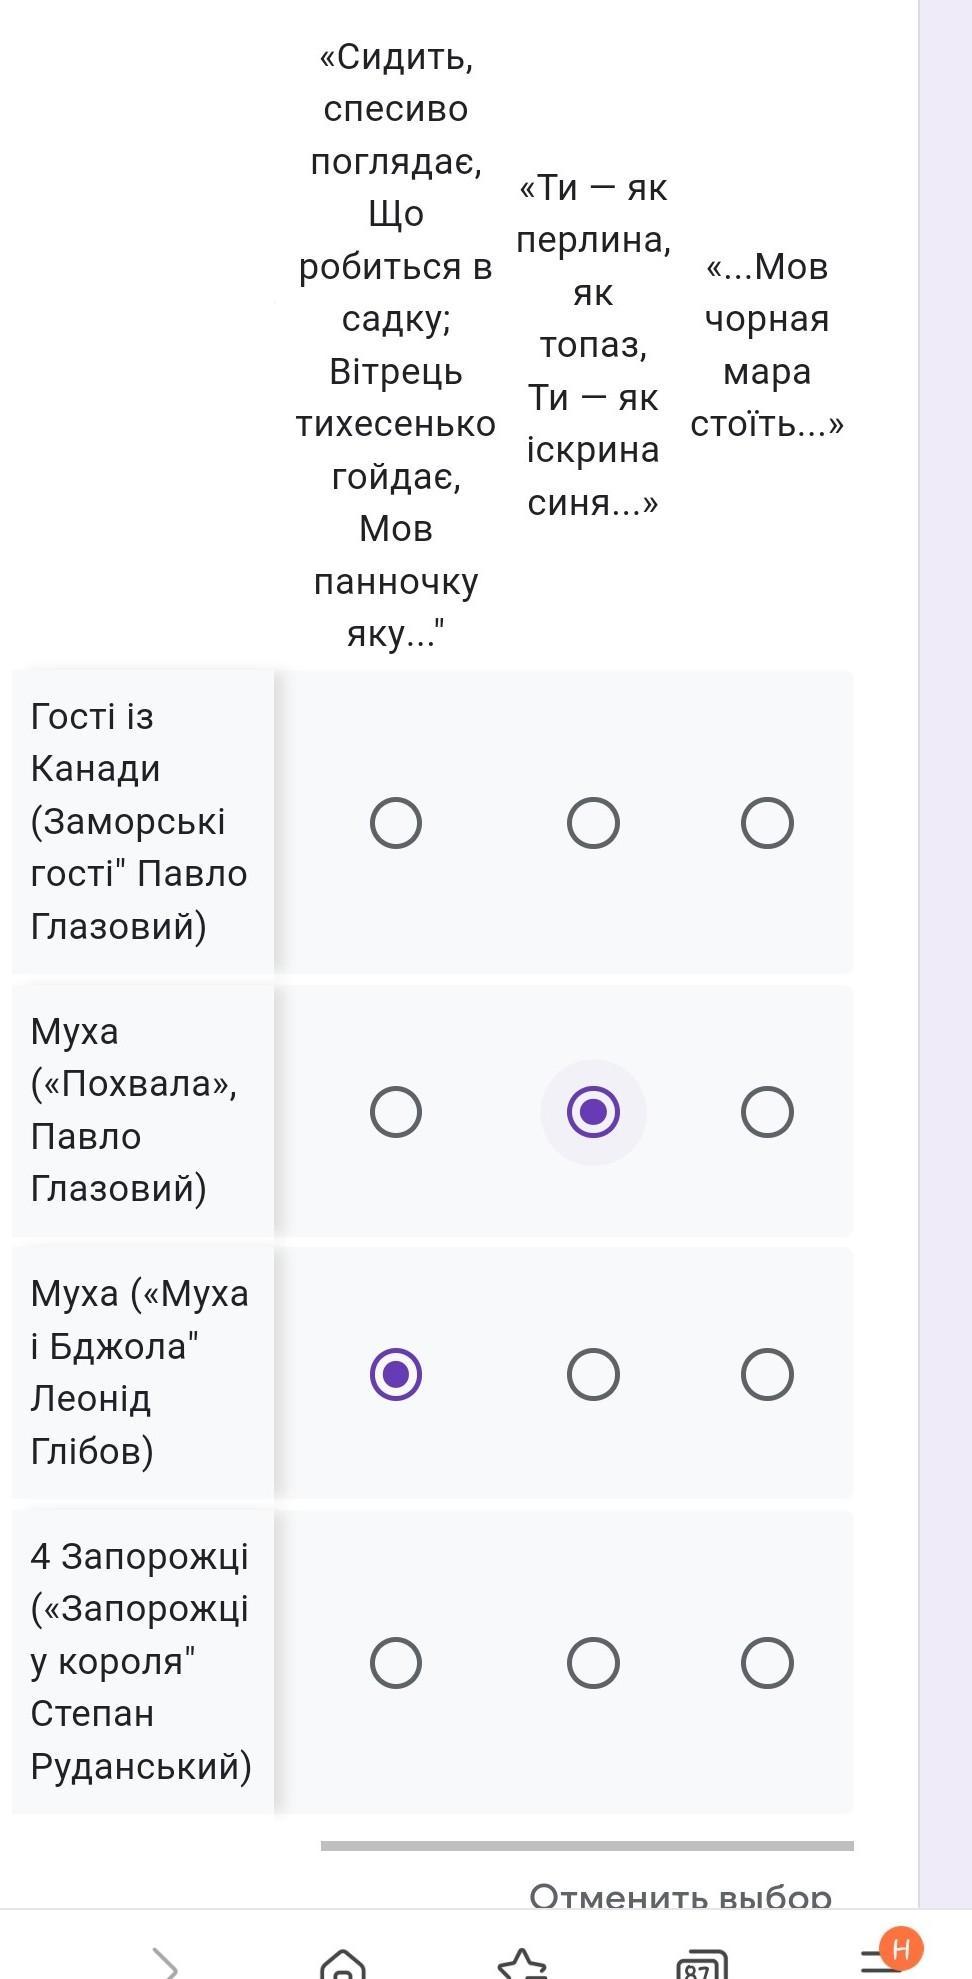Click the row label 'Гості із Канади'
The width and height of the screenshot is (972, 1979).
click(x=139, y=821)
